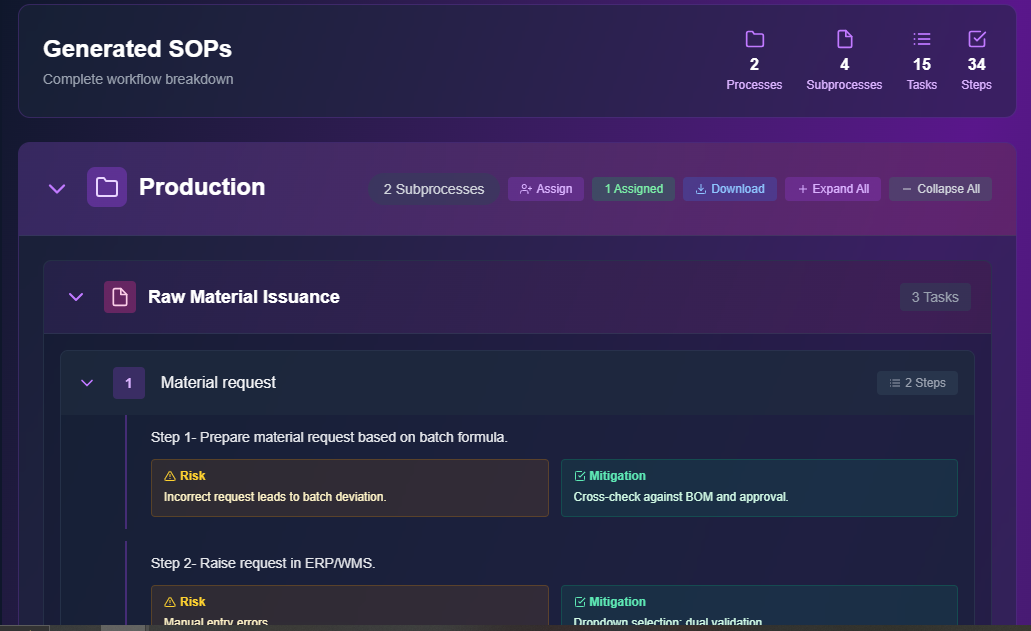1031x631 pixels.
Task: Click the Step 1 Mitigation check icon
Action: [580, 476]
